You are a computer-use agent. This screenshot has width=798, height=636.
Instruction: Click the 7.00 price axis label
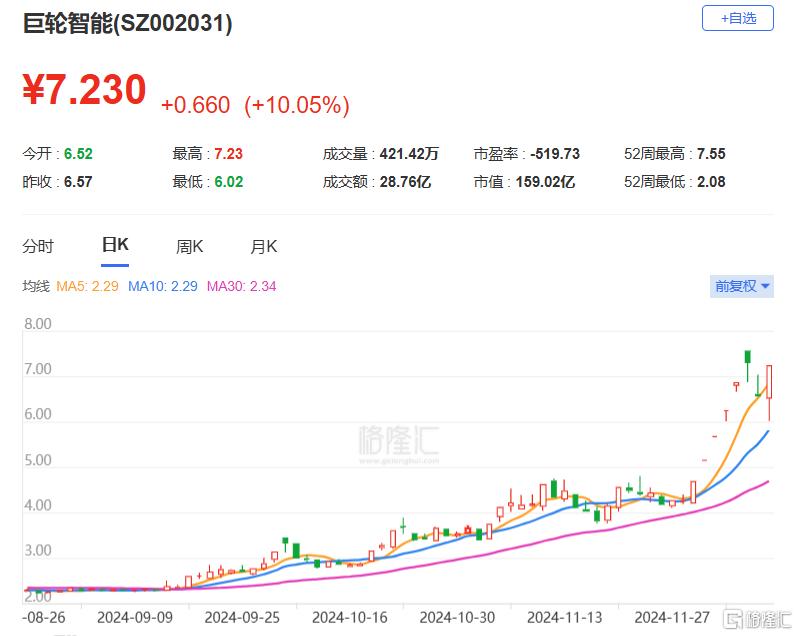click(x=38, y=369)
